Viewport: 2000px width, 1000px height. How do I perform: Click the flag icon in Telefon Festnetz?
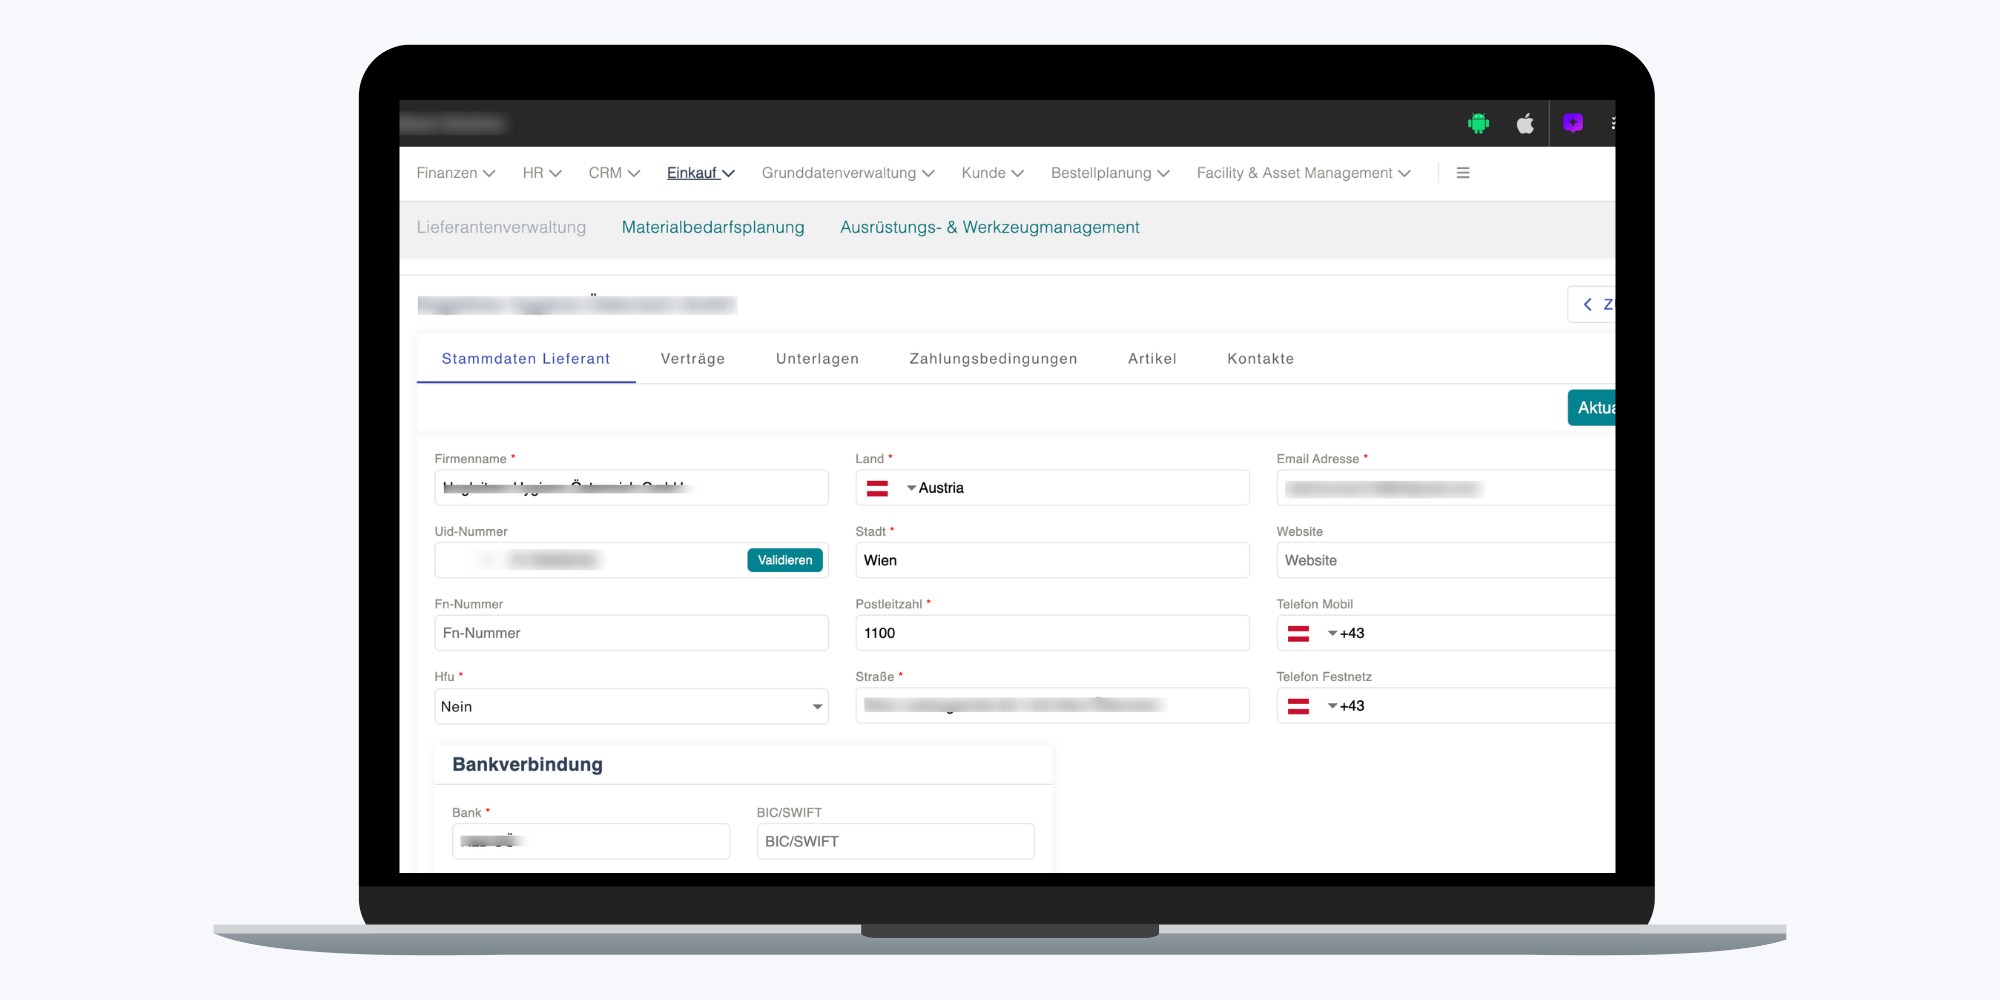tap(1299, 706)
